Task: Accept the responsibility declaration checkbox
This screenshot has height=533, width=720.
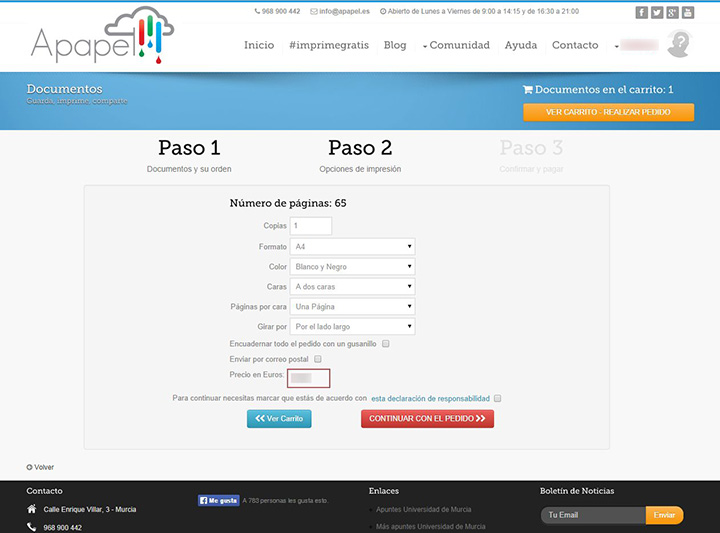Action: [497, 398]
